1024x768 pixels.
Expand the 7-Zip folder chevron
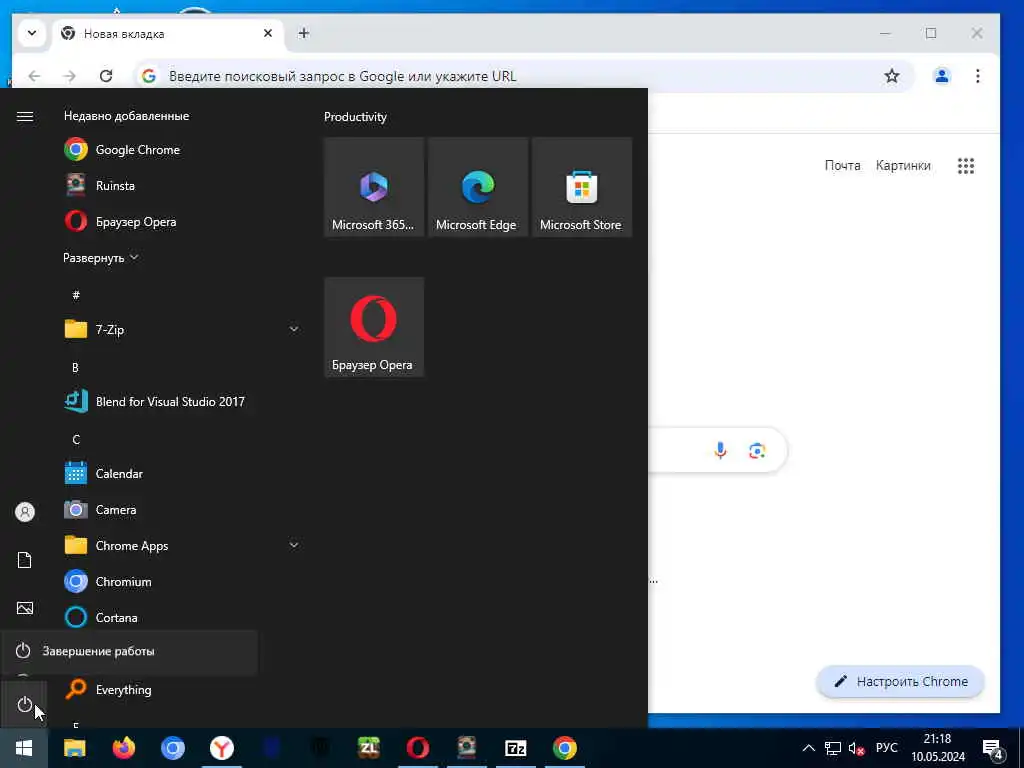point(294,329)
